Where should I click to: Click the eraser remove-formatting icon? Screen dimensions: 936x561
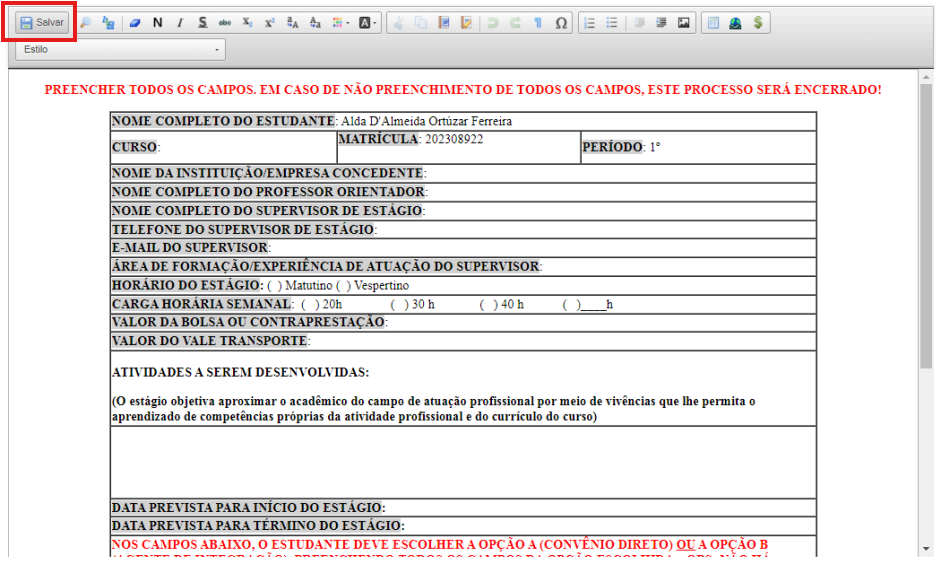135,23
